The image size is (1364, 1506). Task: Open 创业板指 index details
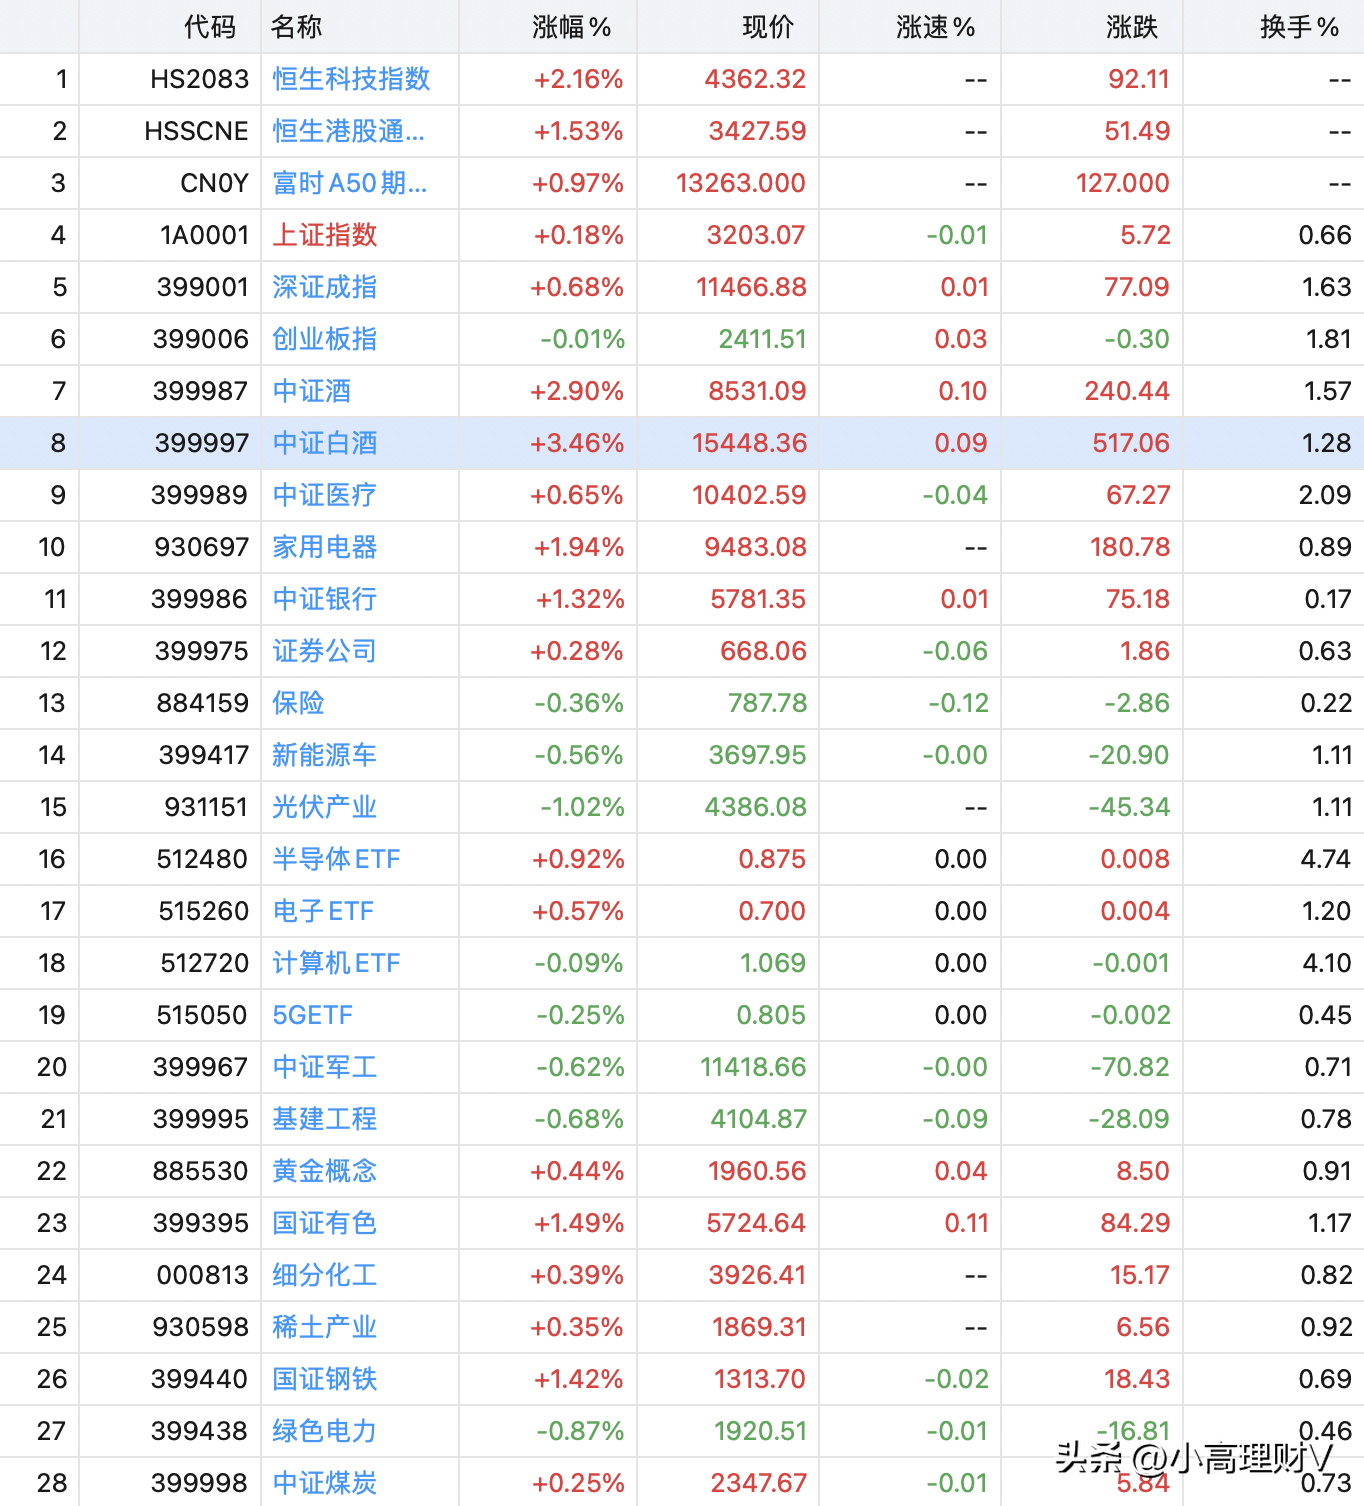[x=325, y=339]
